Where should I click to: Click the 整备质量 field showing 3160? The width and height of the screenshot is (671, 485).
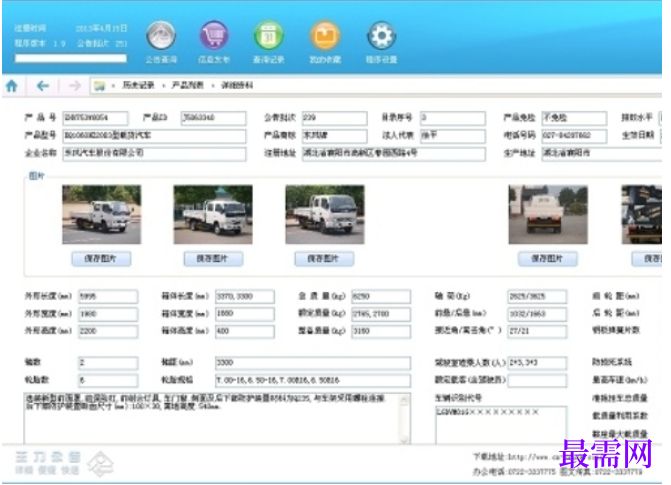click(x=381, y=331)
